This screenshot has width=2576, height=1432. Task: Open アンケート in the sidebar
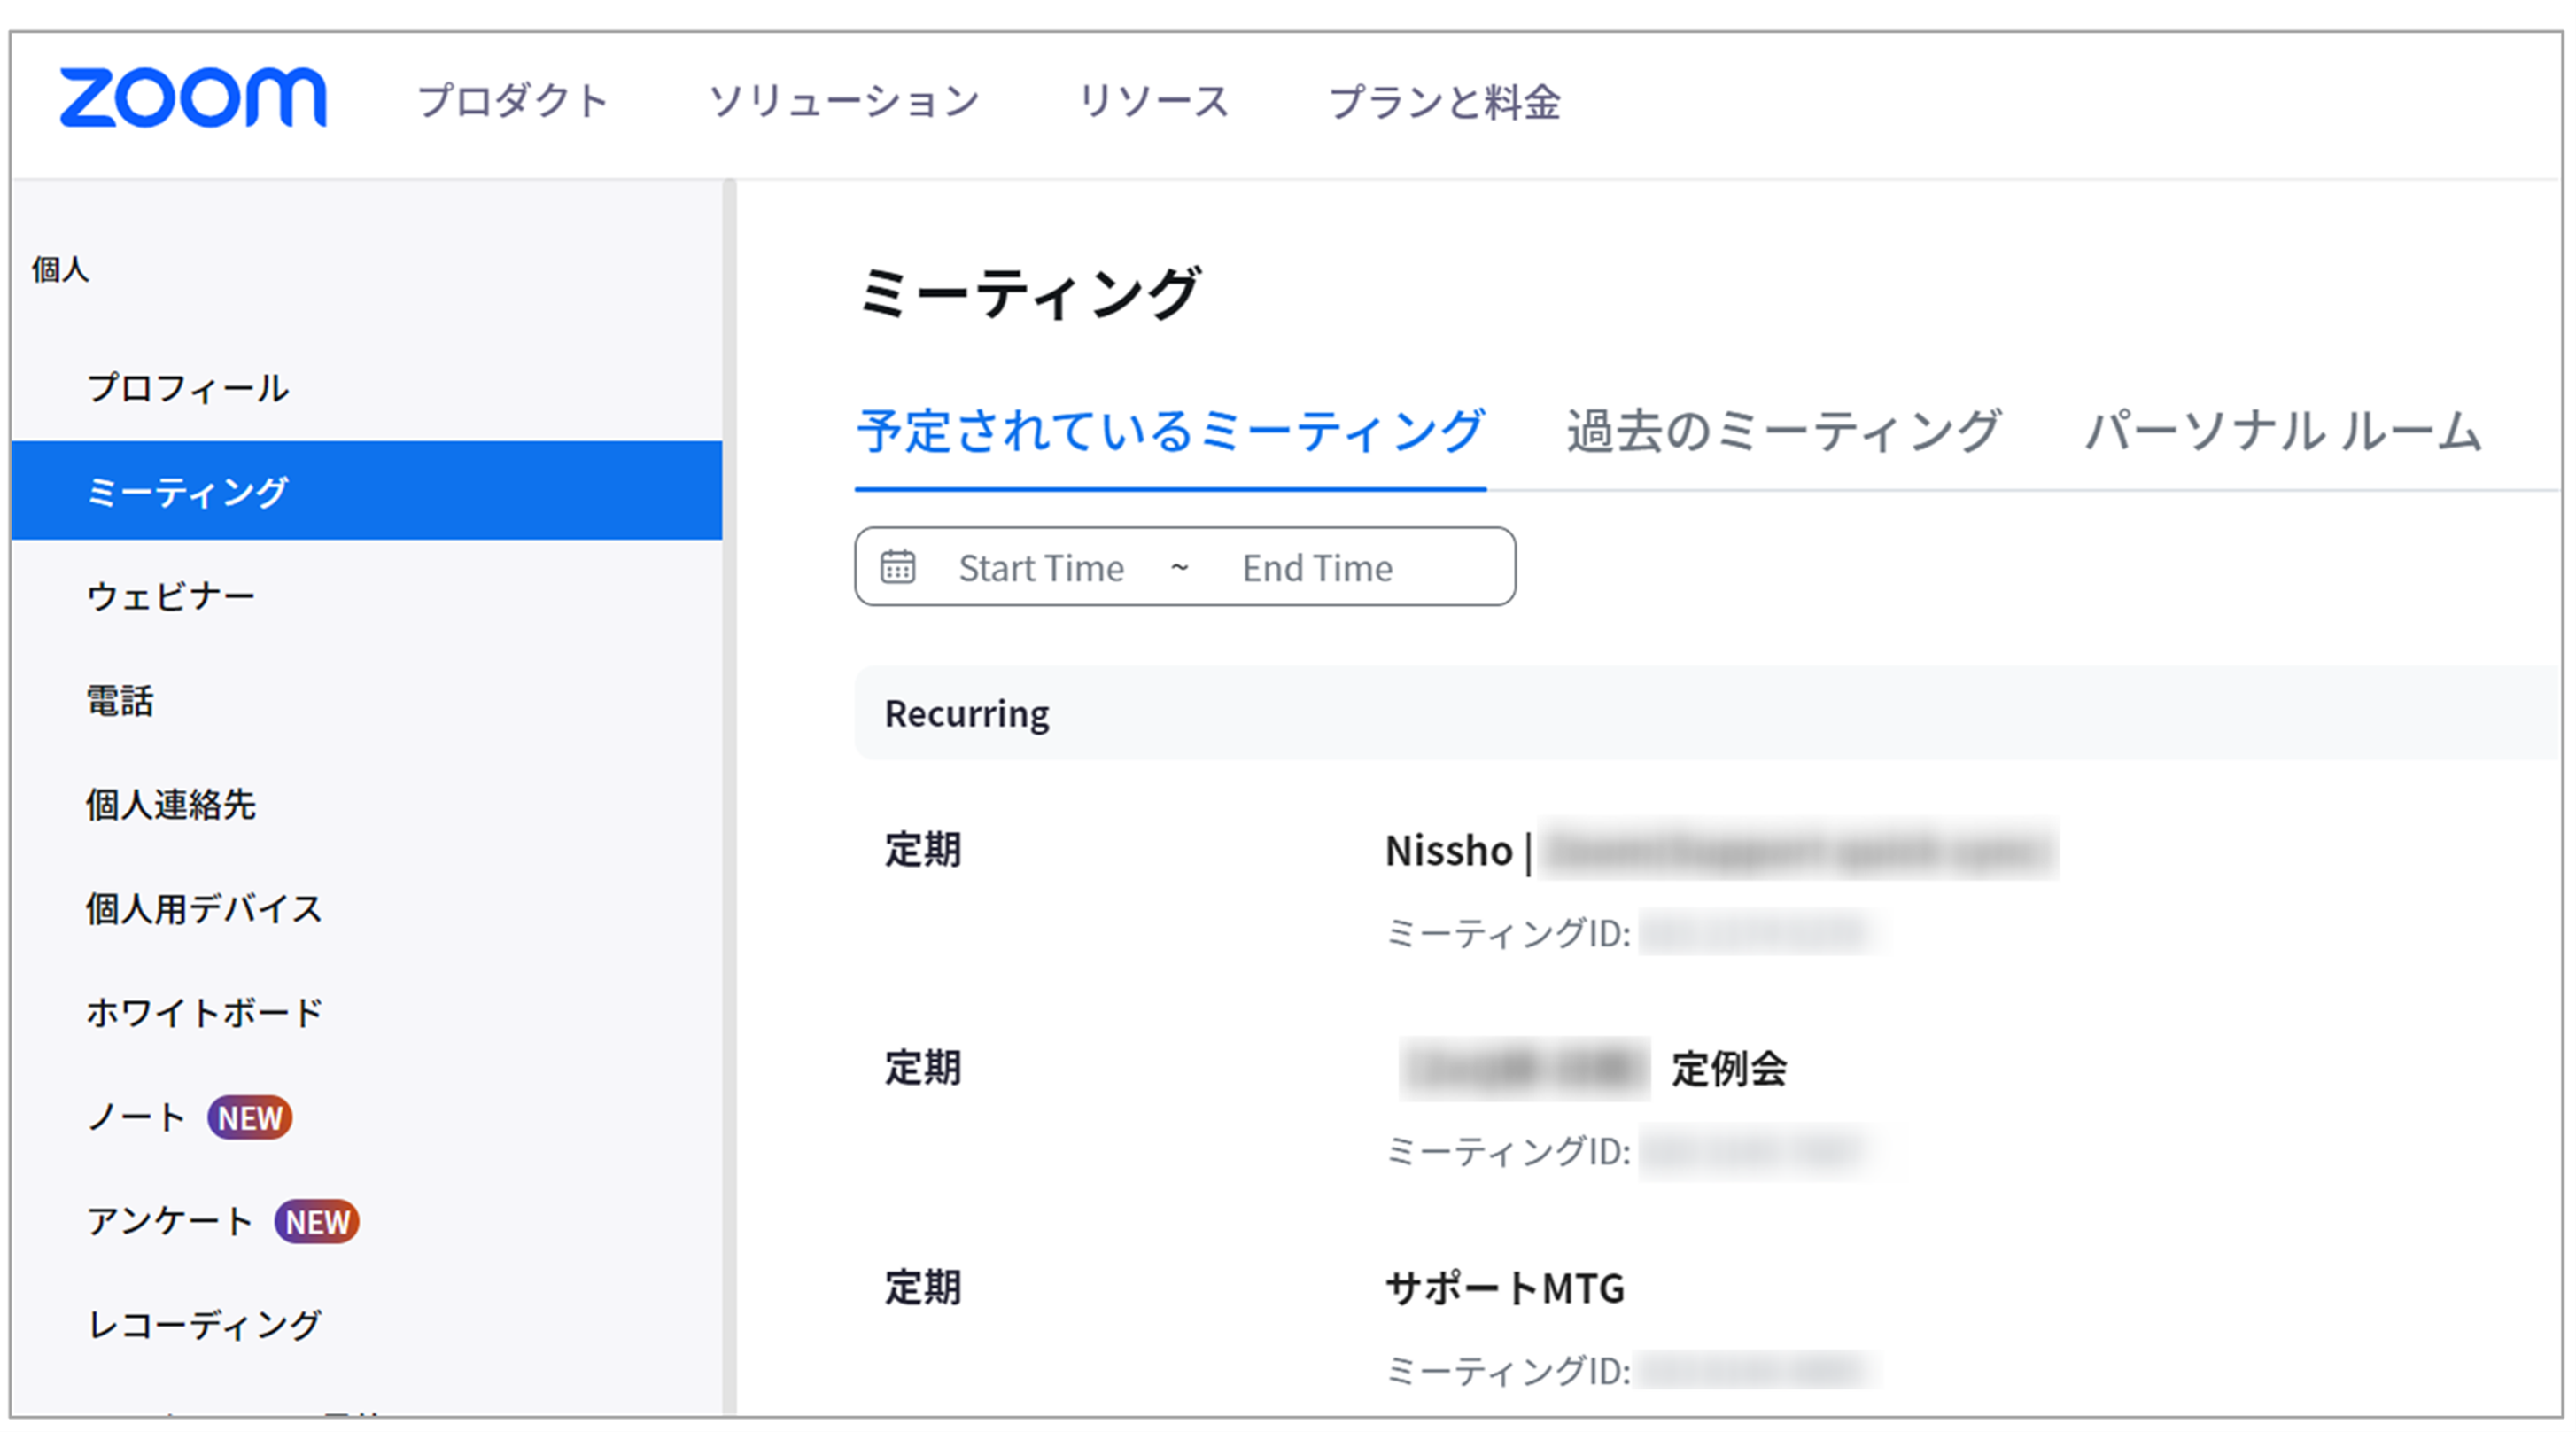pos(170,1221)
